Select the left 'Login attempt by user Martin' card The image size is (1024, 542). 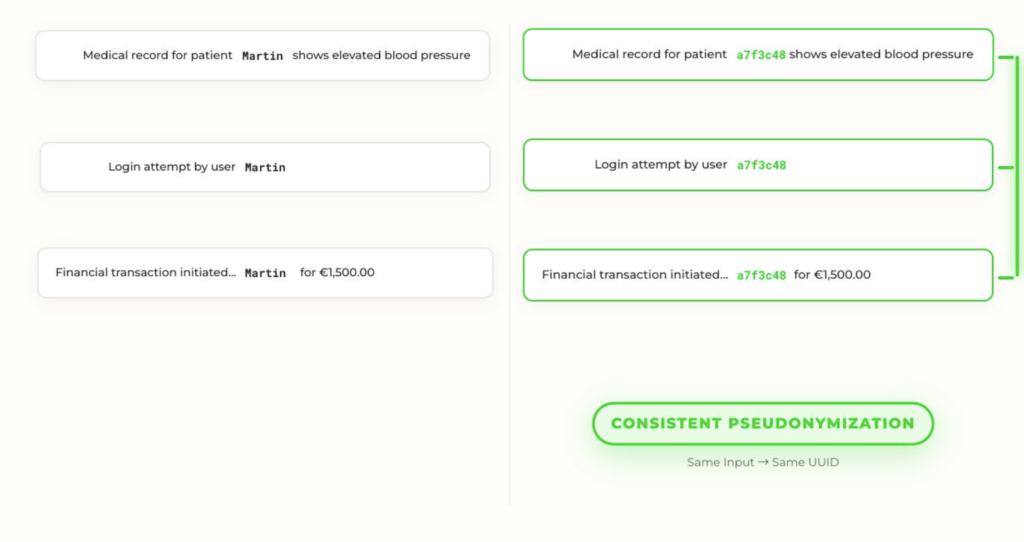265,167
